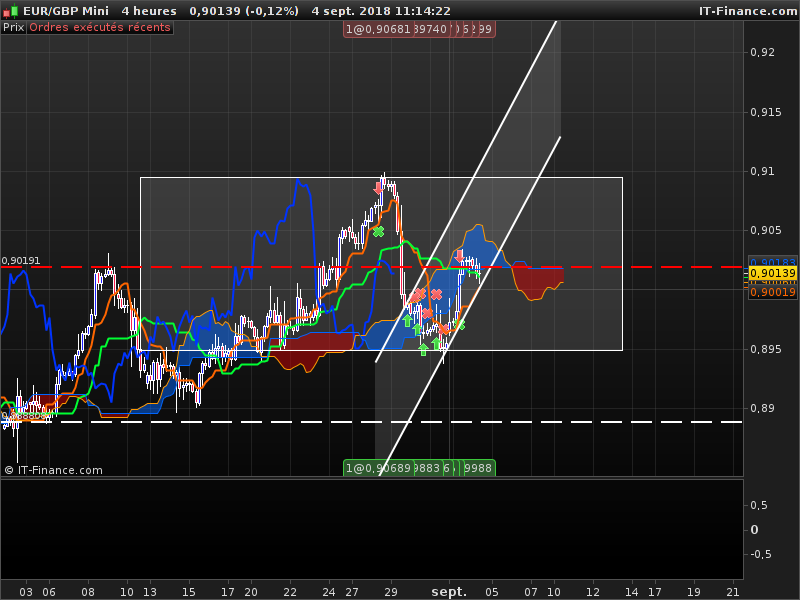Screen dimensions: 800x600
Task: Click the red sell order tag 1@0,90681
Action: coord(378,29)
